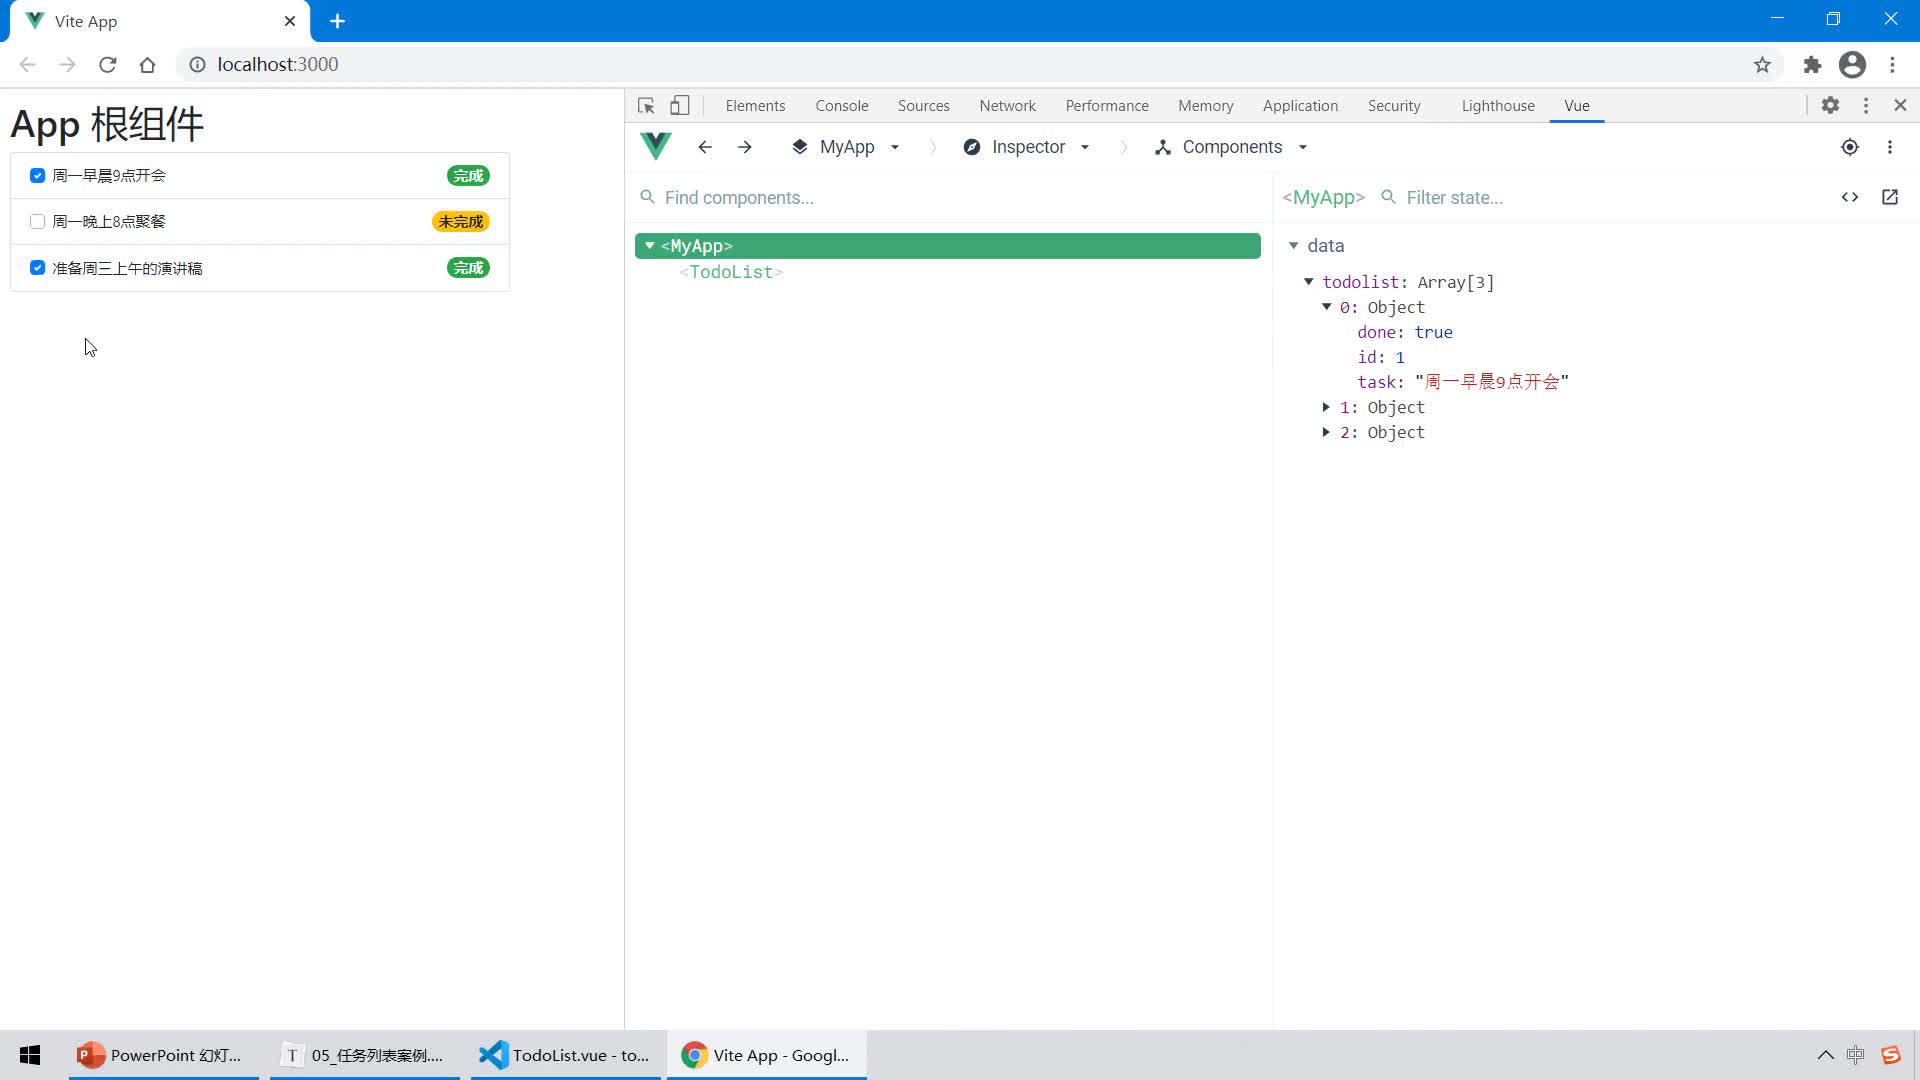Toggle the first task checkbox 周一早晨9点开会

37,174
